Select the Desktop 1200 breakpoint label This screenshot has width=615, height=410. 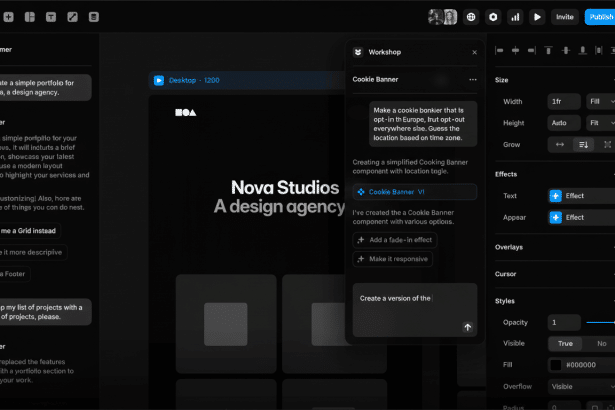tap(194, 80)
